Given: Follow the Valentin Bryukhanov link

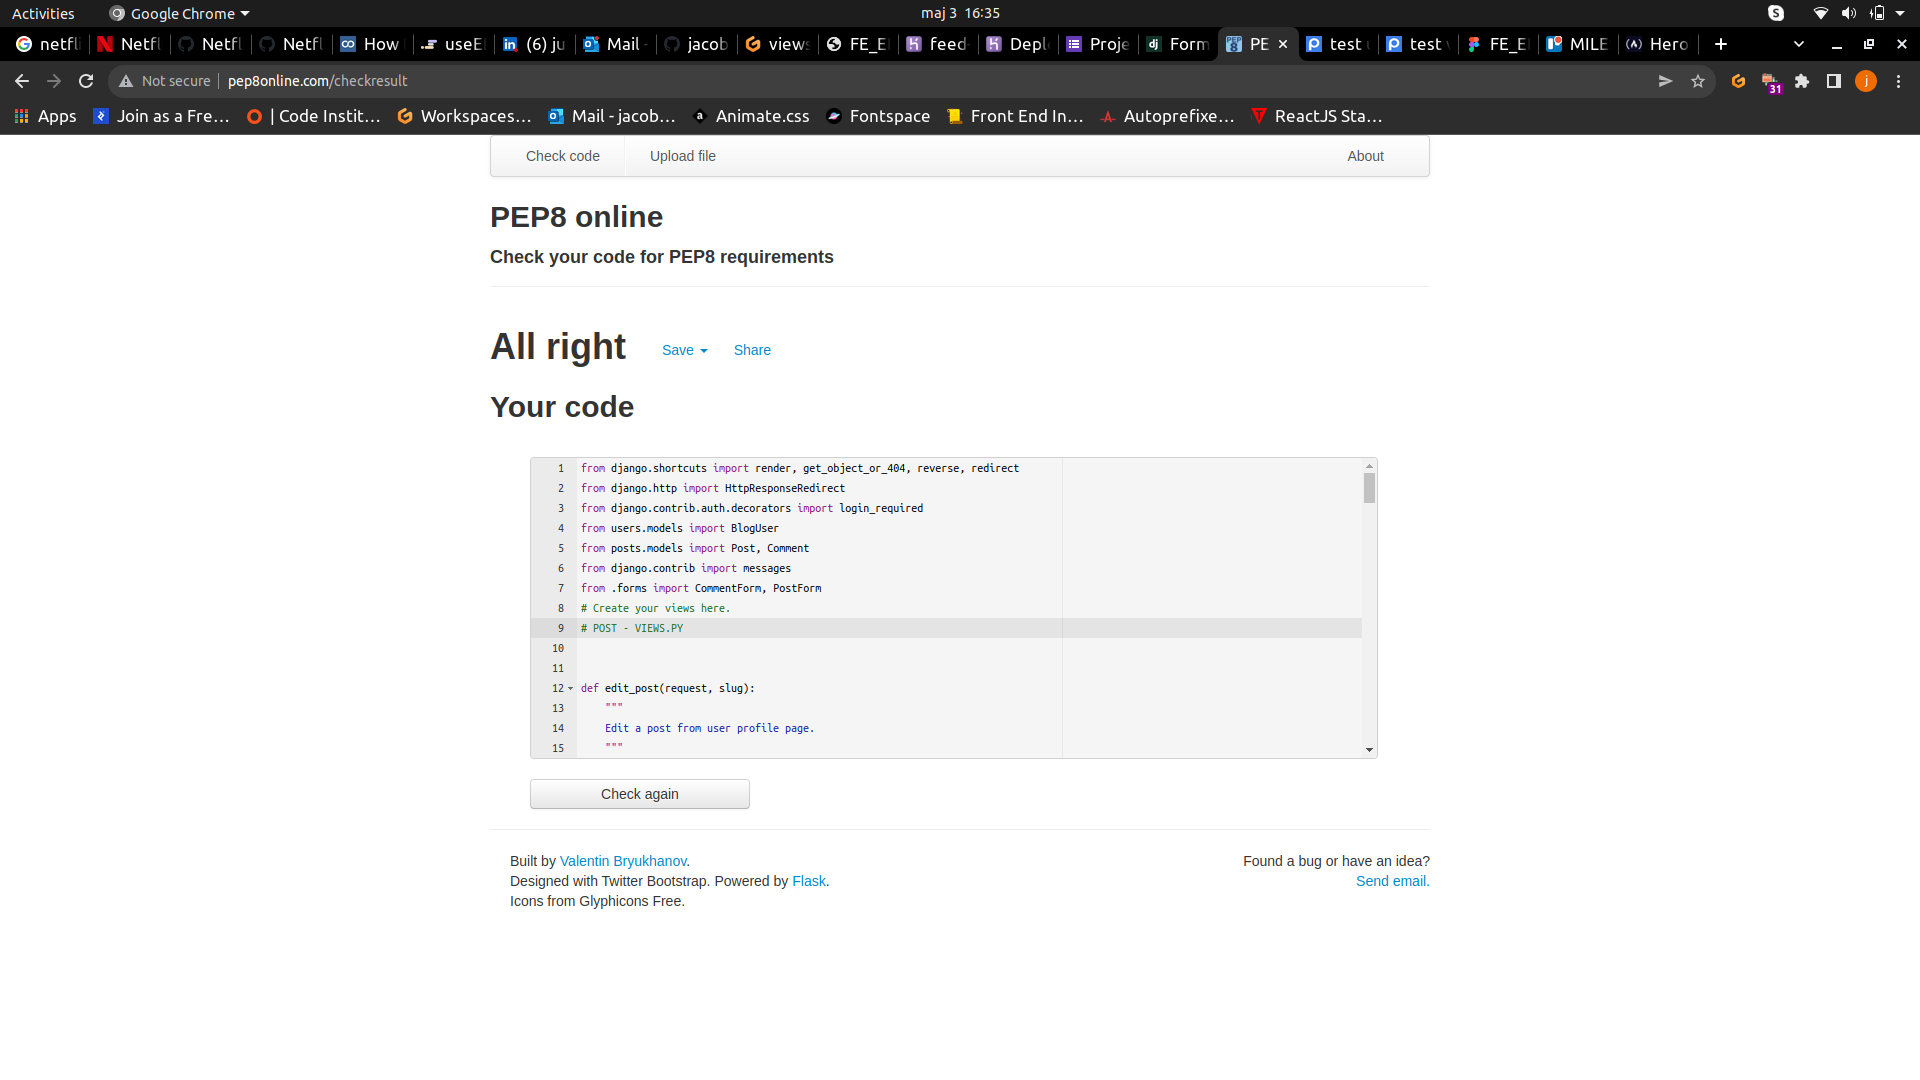Looking at the screenshot, I should tap(622, 861).
